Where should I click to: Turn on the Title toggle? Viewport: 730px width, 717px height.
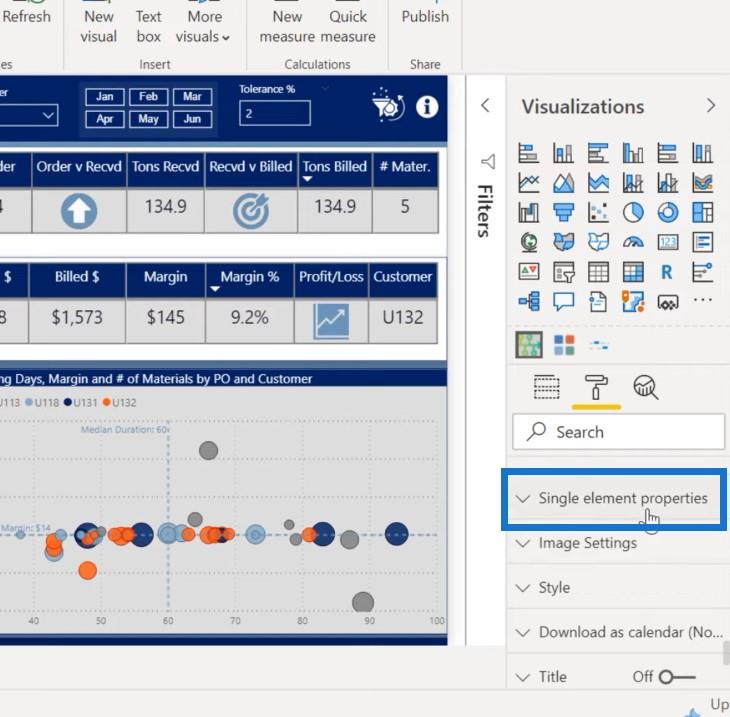click(677, 677)
